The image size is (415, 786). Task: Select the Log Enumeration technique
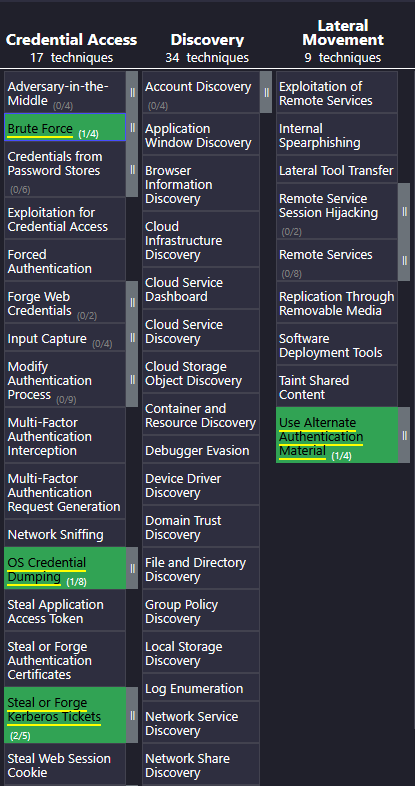pyautogui.click(x=201, y=688)
